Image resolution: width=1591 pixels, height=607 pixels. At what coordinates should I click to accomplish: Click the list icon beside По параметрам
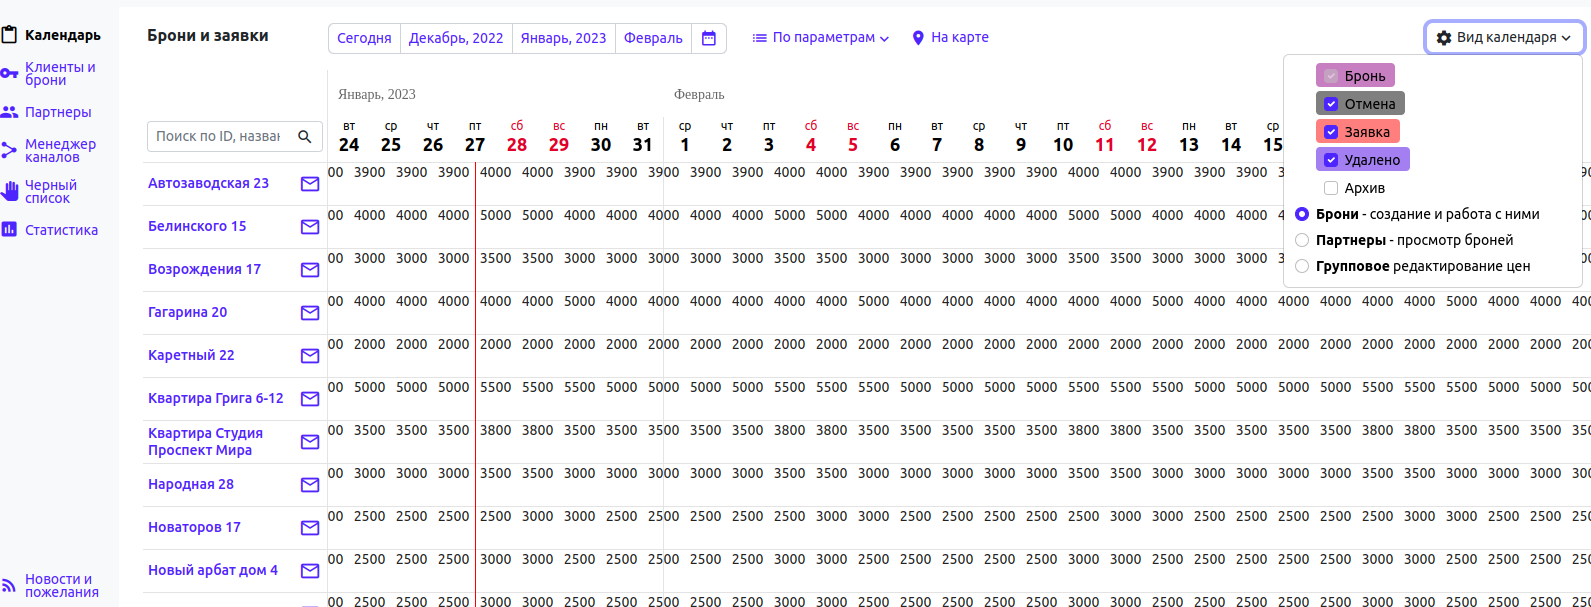click(760, 38)
